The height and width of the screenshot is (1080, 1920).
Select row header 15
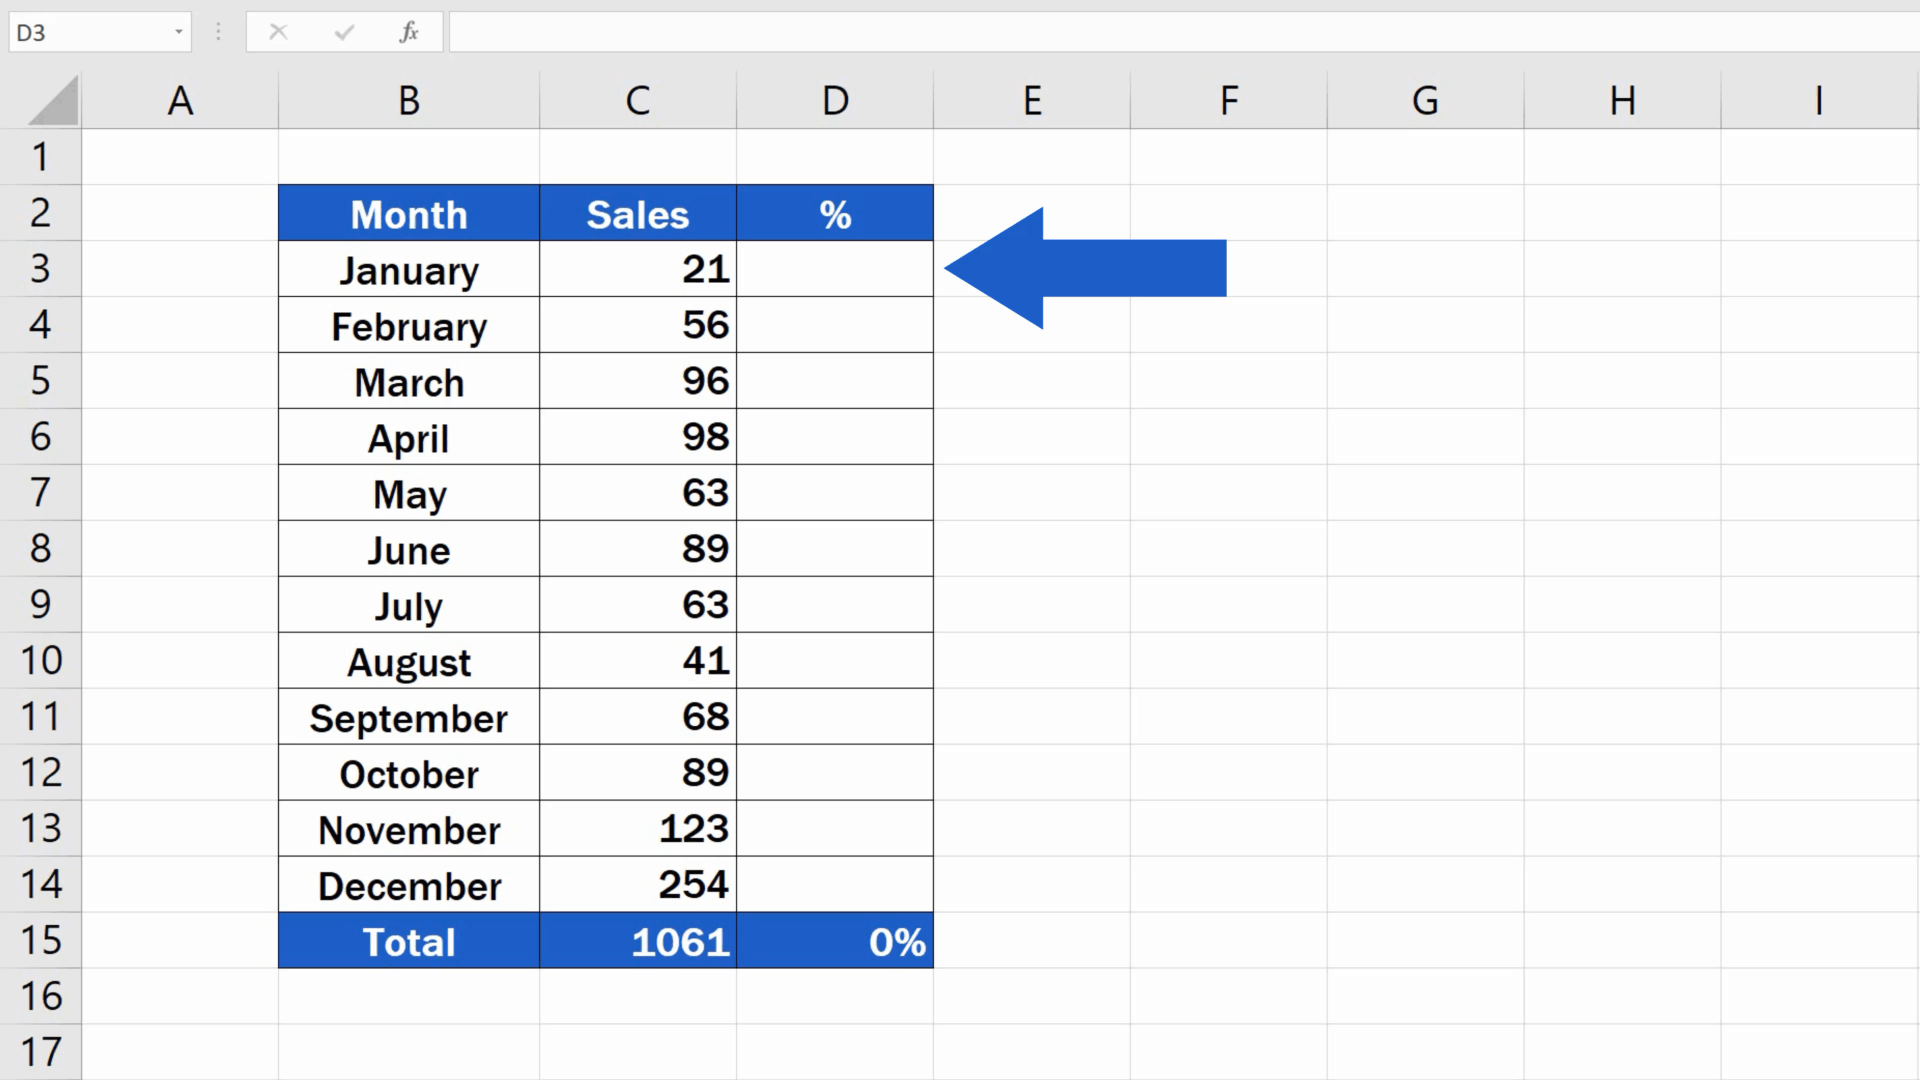[x=42, y=940]
